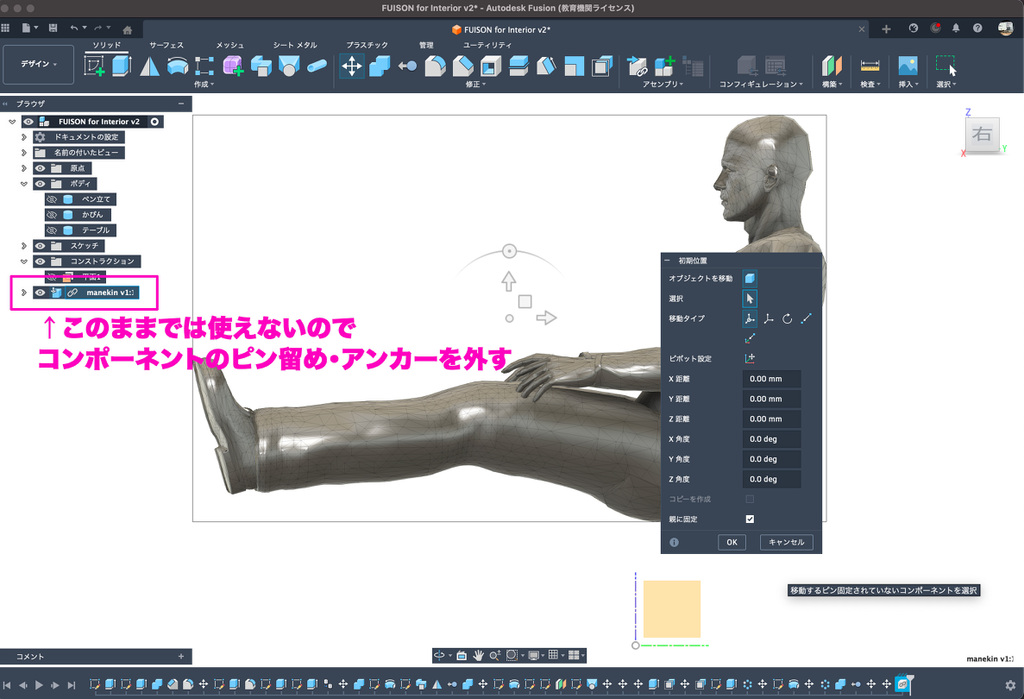Click the キャンセル button
This screenshot has height=699, width=1024.
pyautogui.click(x=786, y=542)
